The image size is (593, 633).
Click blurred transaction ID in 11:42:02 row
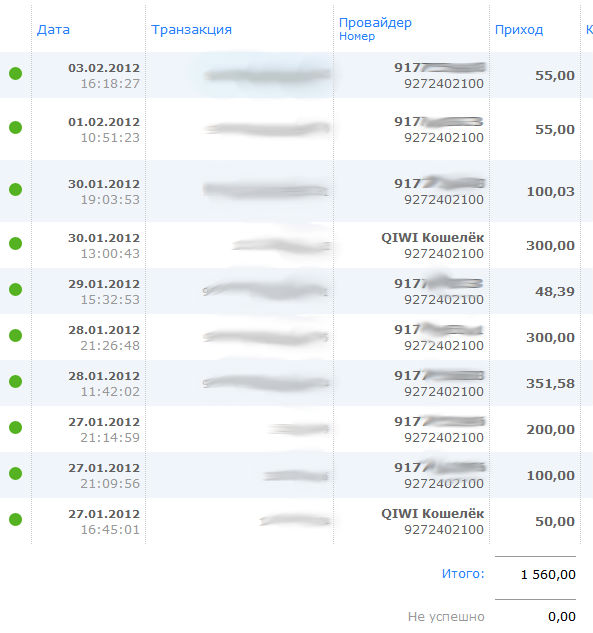(266, 383)
